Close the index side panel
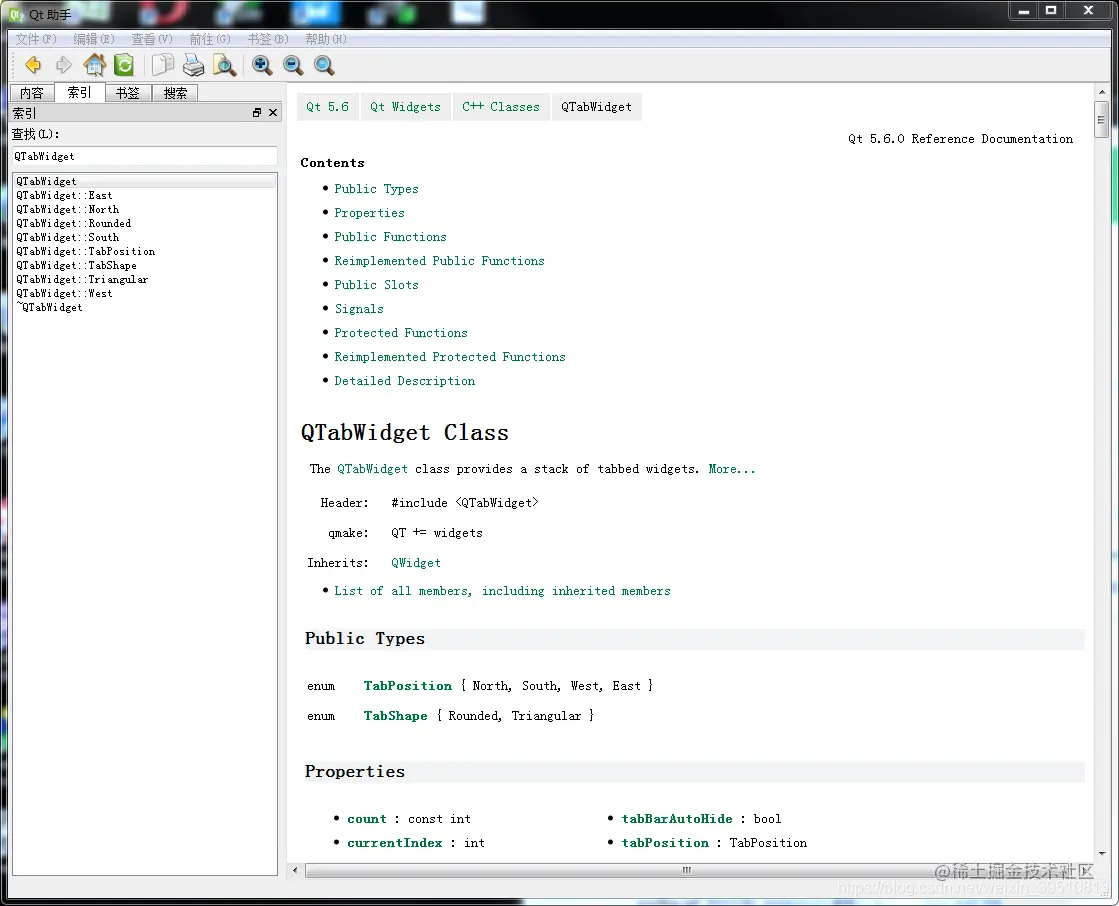 273,113
